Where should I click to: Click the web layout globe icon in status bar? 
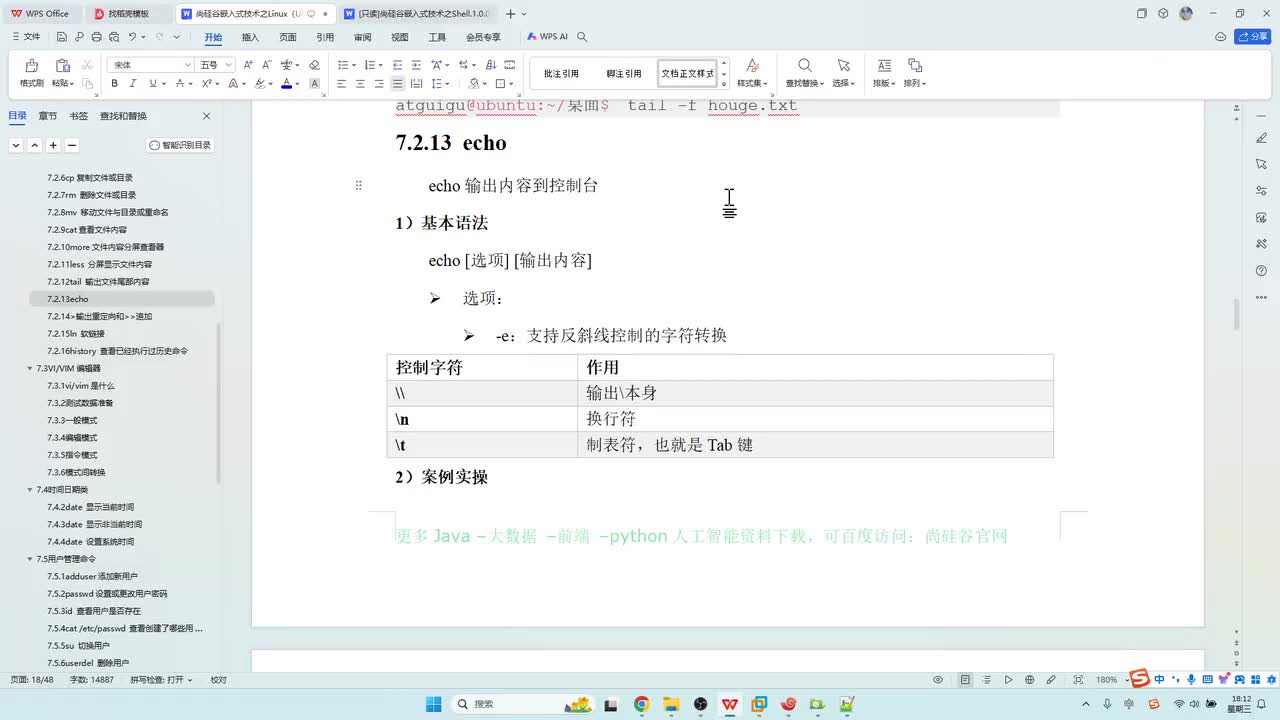click(x=1030, y=680)
